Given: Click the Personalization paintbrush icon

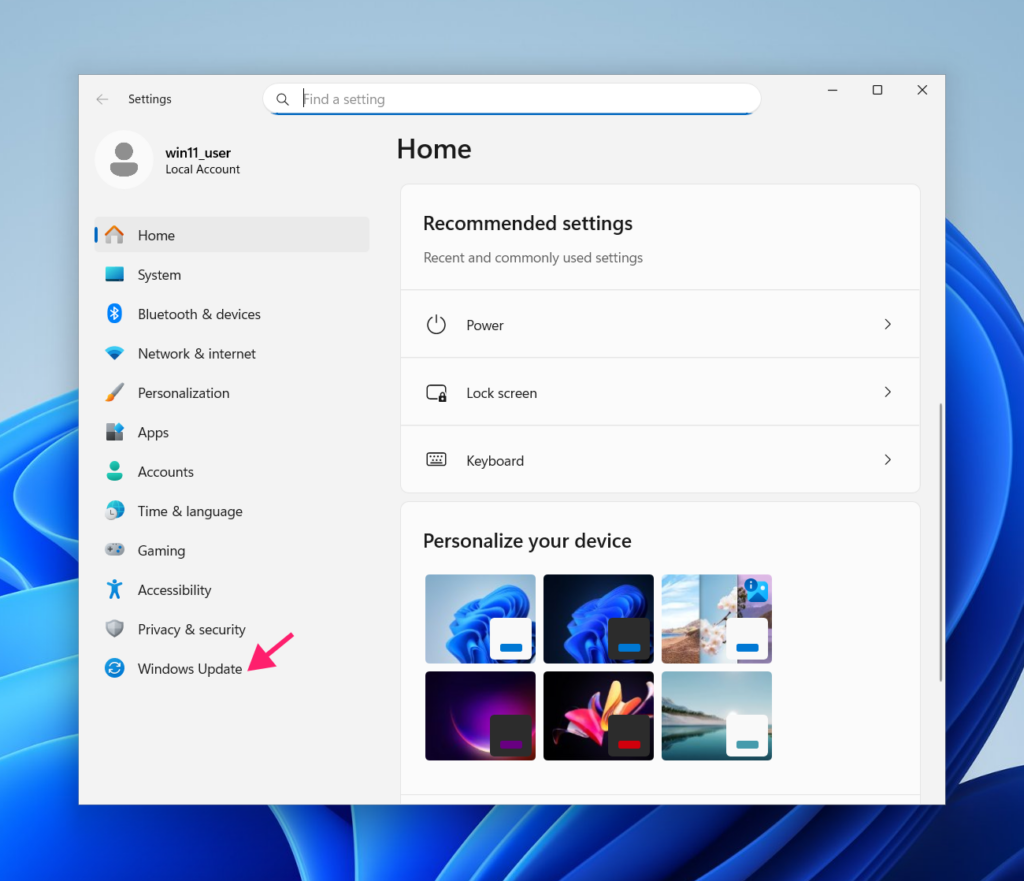Looking at the screenshot, I should [114, 392].
